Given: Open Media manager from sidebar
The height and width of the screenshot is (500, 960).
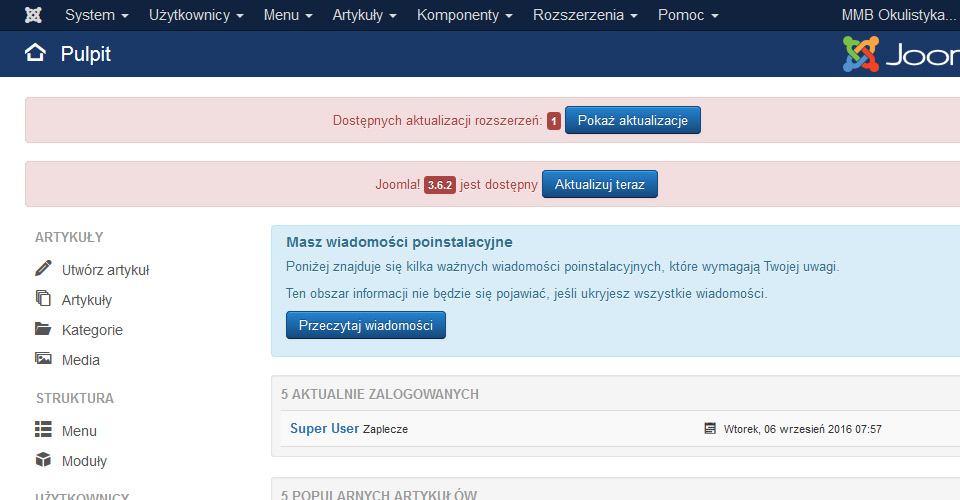Looking at the screenshot, I should [x=81, y=360].
